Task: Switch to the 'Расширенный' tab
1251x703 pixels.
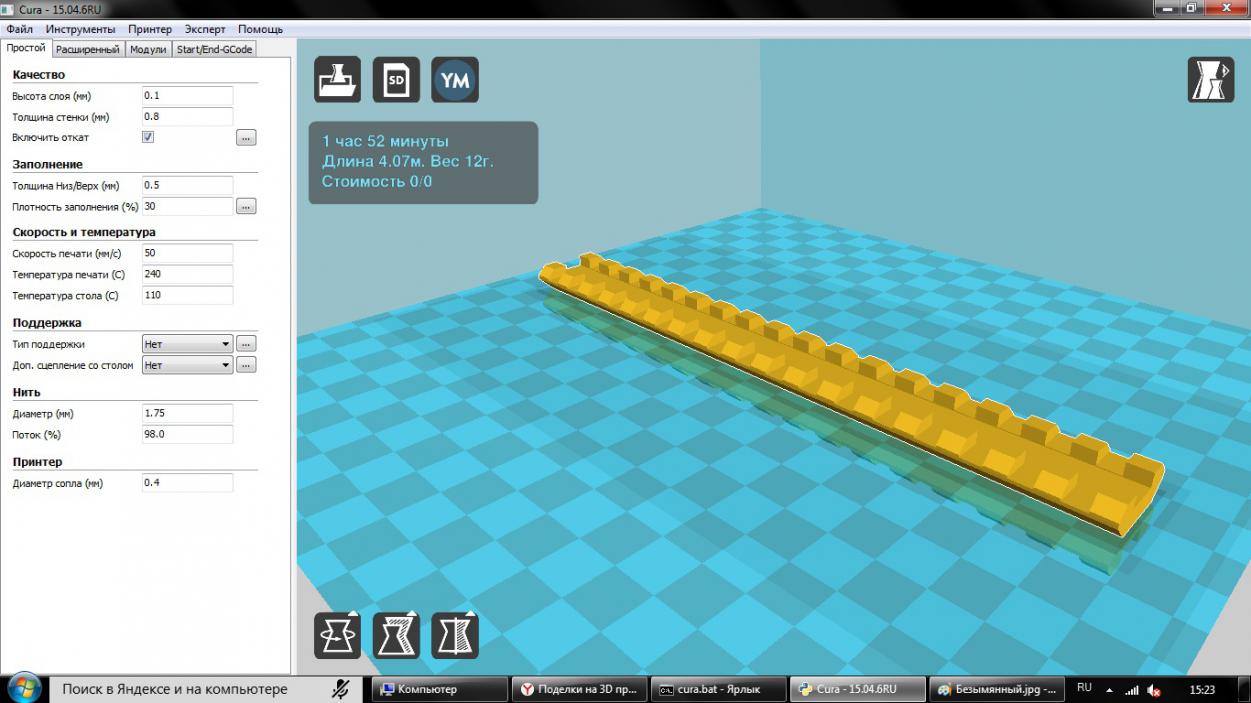Action: 87,49
